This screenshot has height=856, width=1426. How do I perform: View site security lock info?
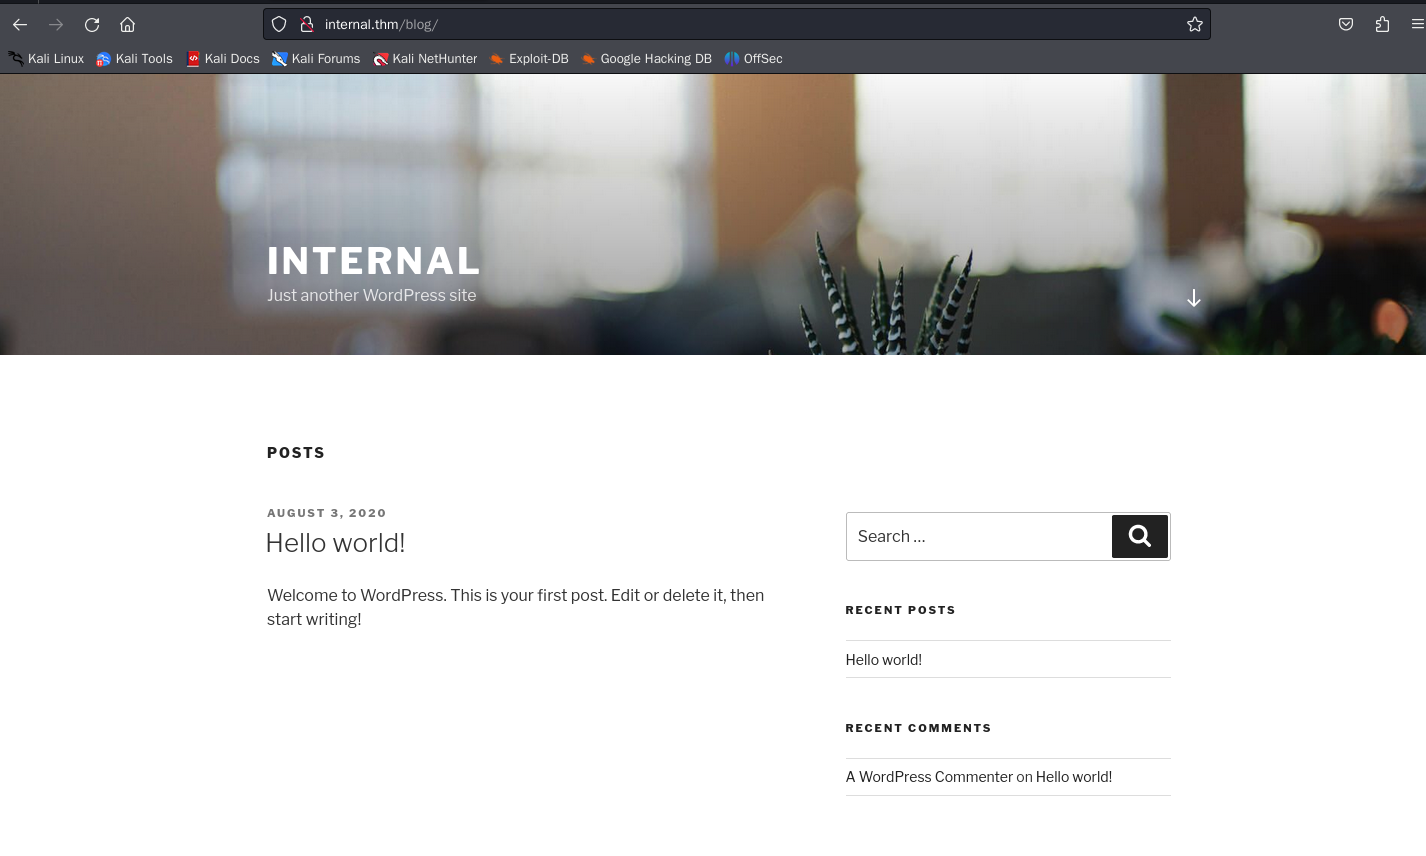point(307,24)
